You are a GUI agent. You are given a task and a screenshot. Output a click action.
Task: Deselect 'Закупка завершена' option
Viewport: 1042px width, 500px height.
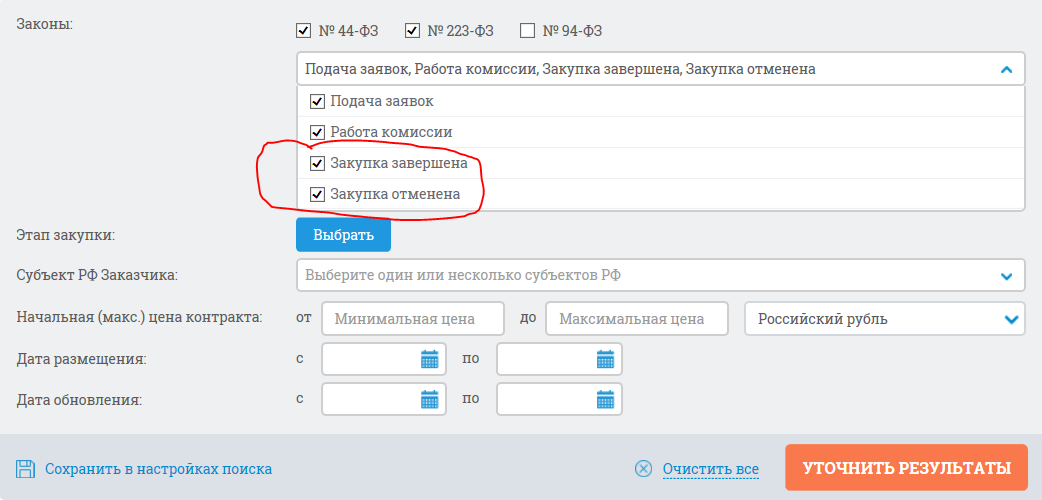pos(318,164)
